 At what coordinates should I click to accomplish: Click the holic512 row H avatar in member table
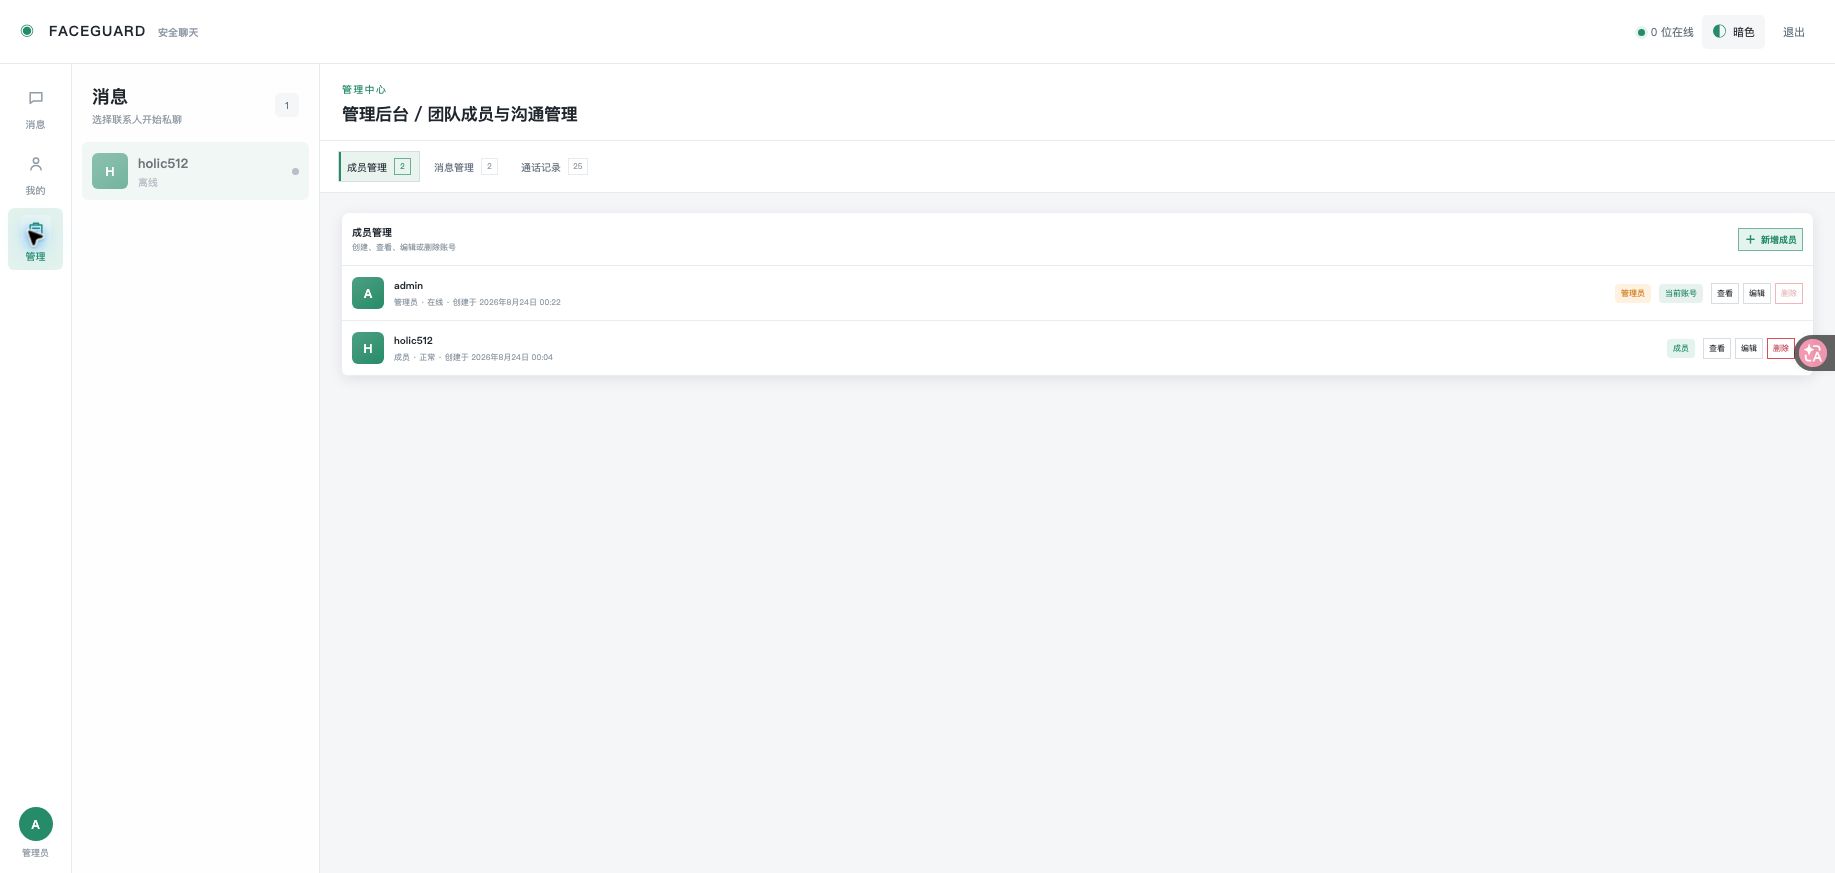click(x=368, y=348)
